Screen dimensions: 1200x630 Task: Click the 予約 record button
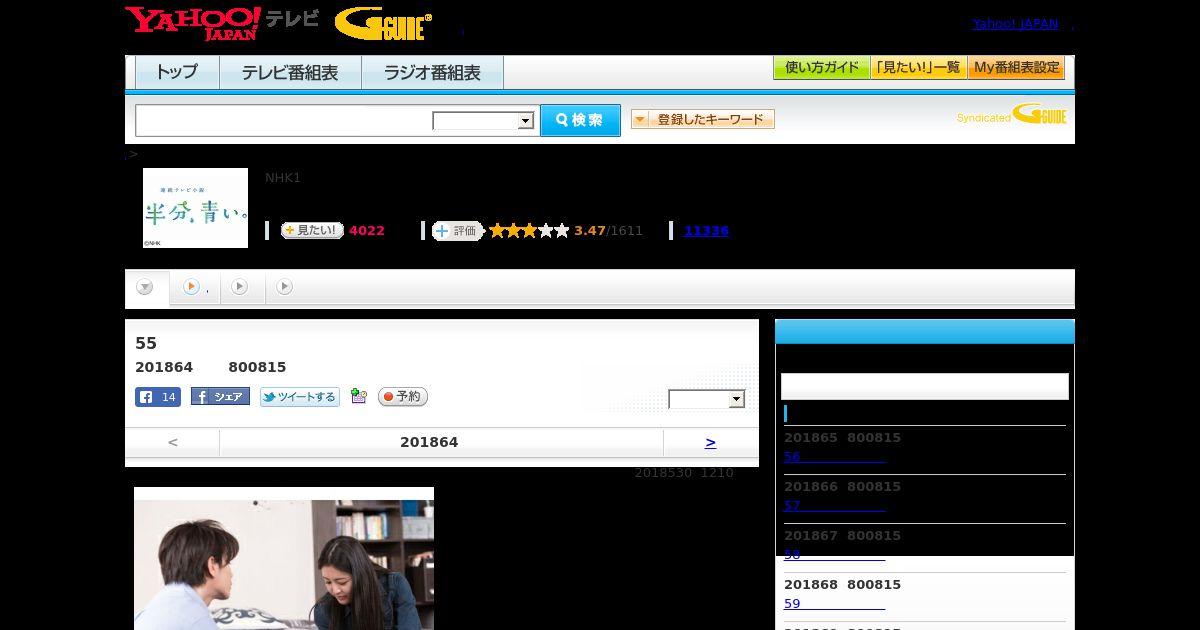tap(403, 397)
